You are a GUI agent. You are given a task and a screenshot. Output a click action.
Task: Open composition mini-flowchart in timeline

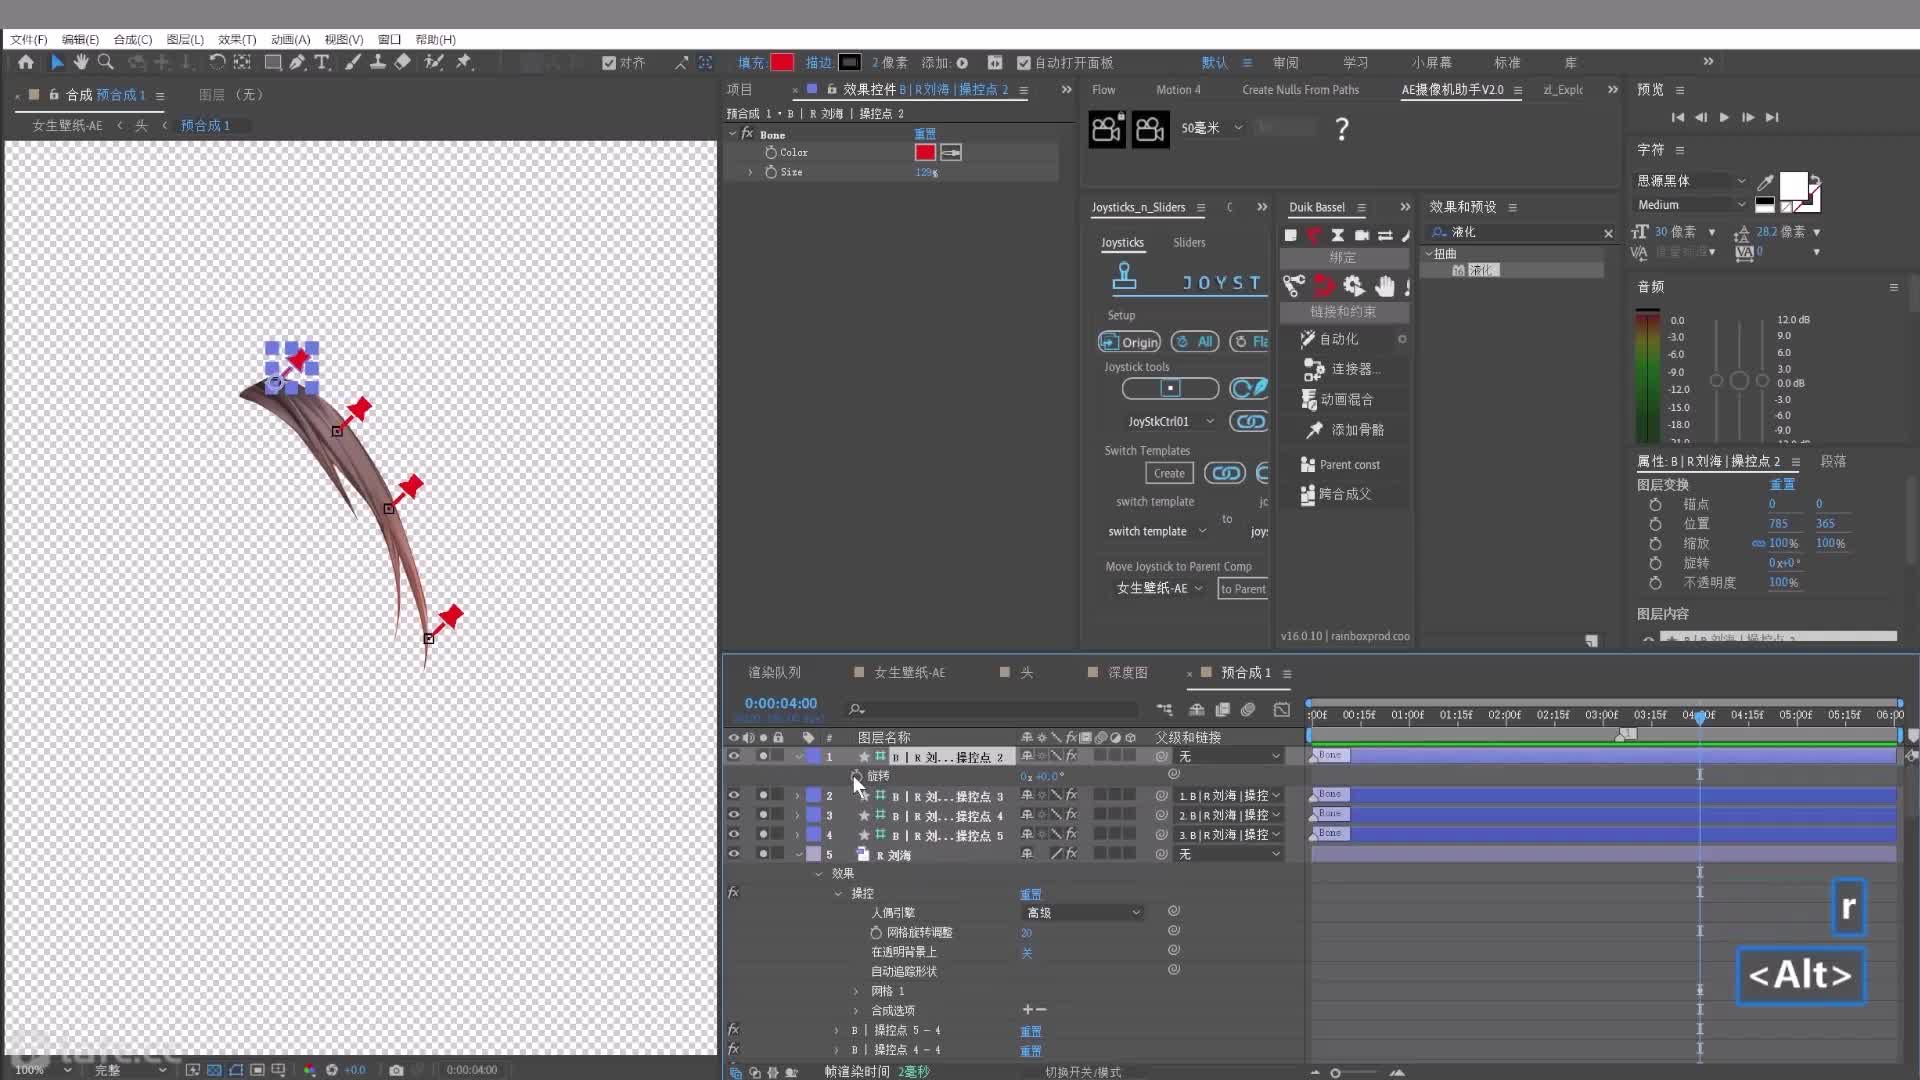[1165, 709]
